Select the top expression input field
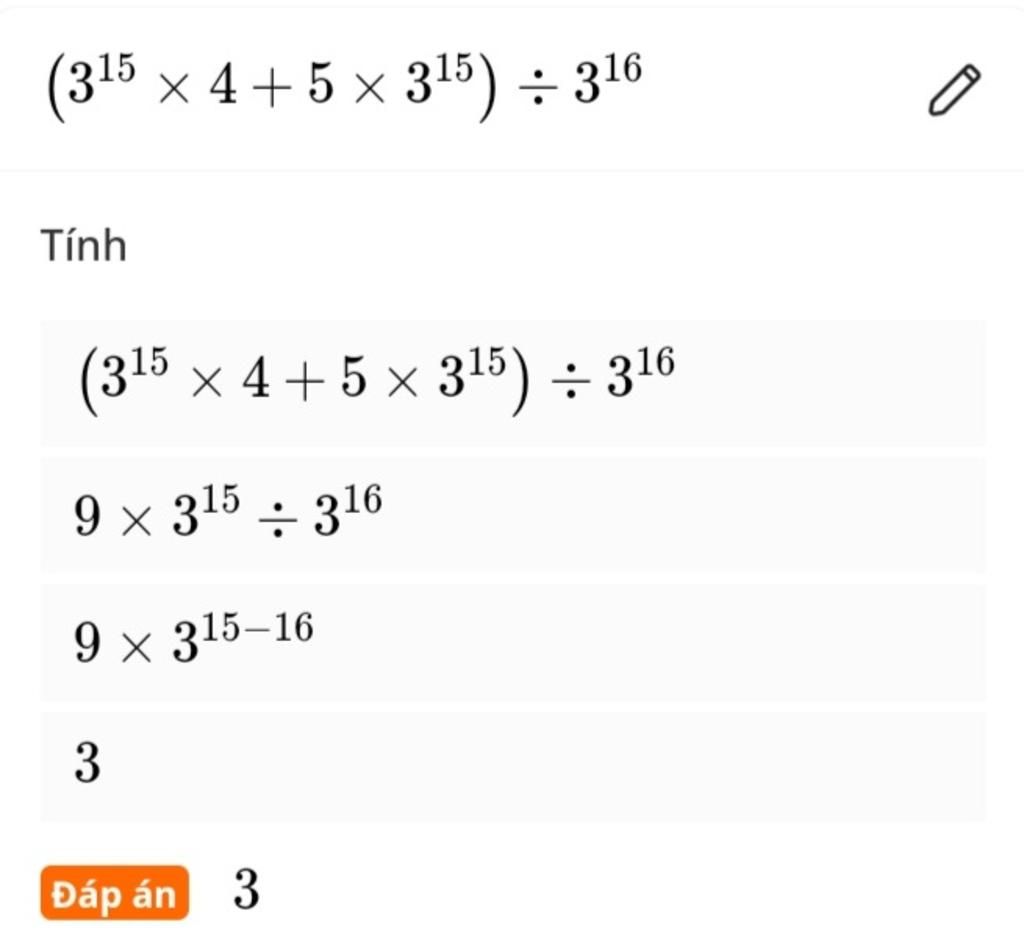This screenshot has width=1024, height=947. click(x=512, y=89)
